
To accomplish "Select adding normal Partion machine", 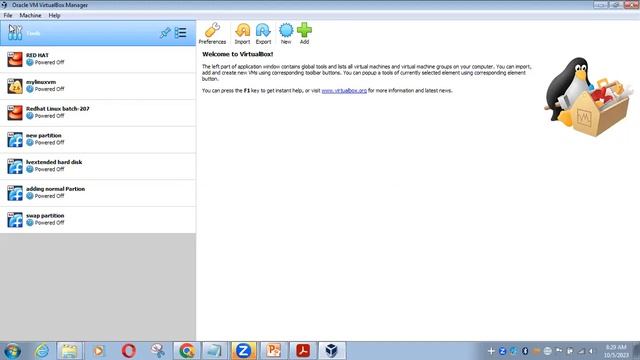I will tap(98, 193).
